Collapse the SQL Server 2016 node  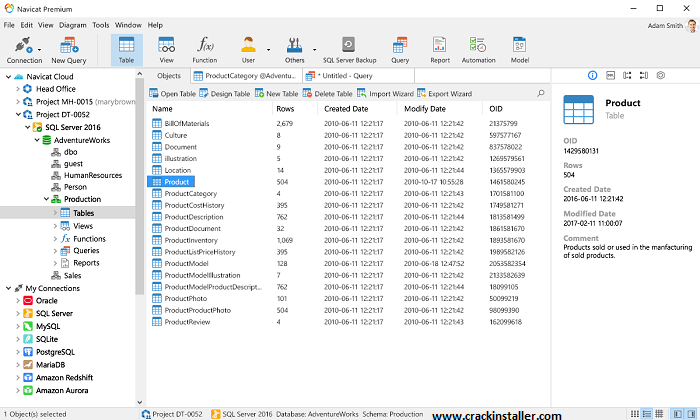27,127
